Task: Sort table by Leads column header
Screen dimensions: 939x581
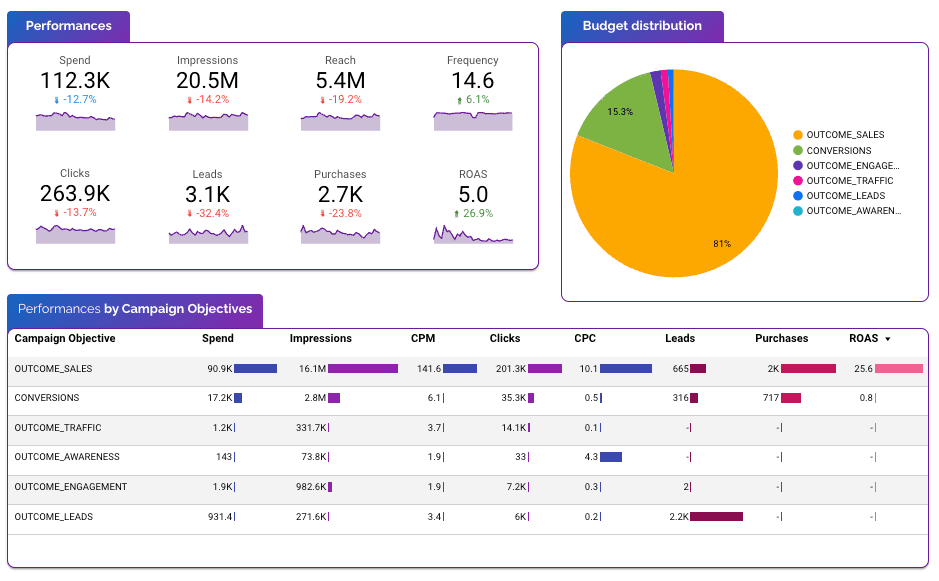Action: 680,338
